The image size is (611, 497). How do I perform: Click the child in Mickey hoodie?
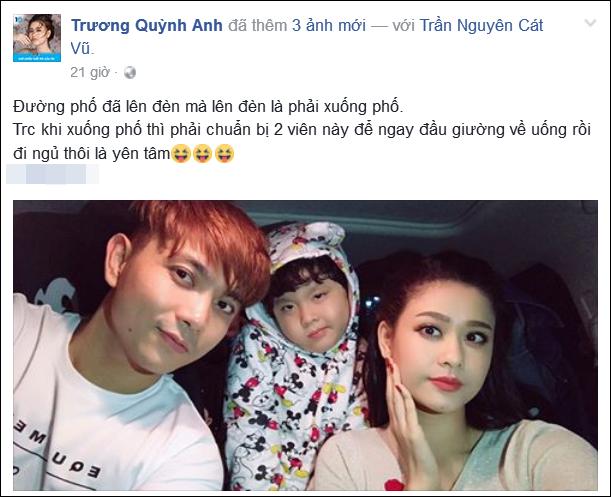coord(296,351)
